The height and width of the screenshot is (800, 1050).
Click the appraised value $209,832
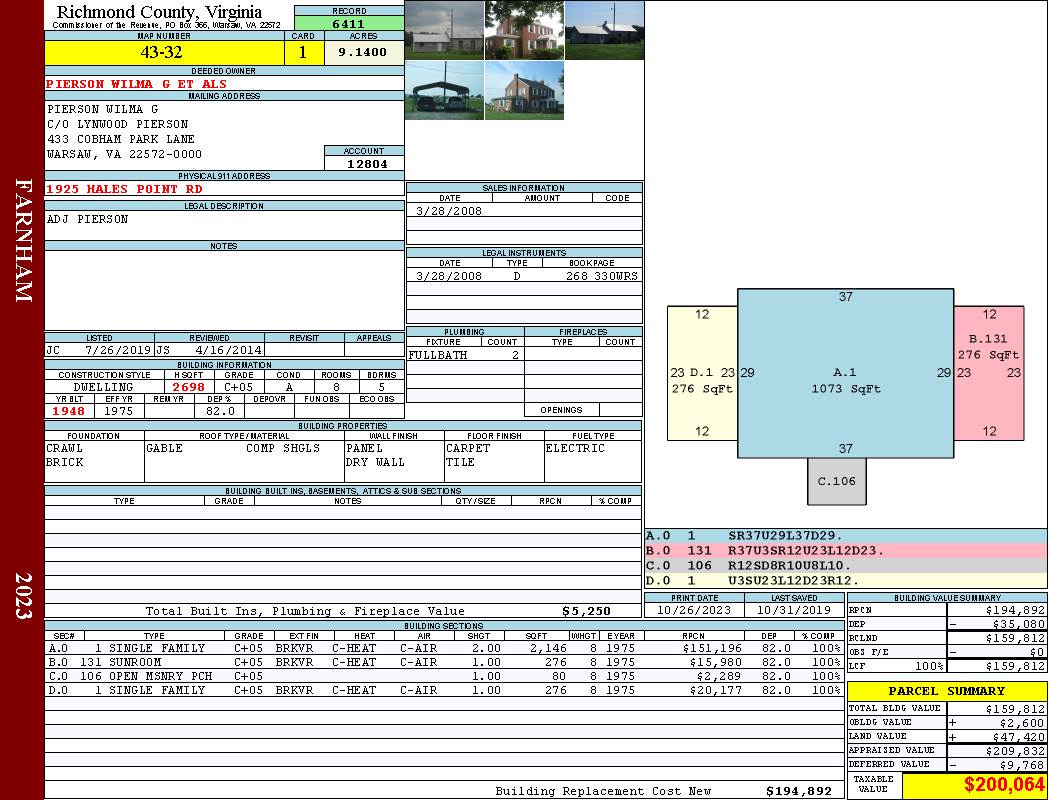[1015, 750]
